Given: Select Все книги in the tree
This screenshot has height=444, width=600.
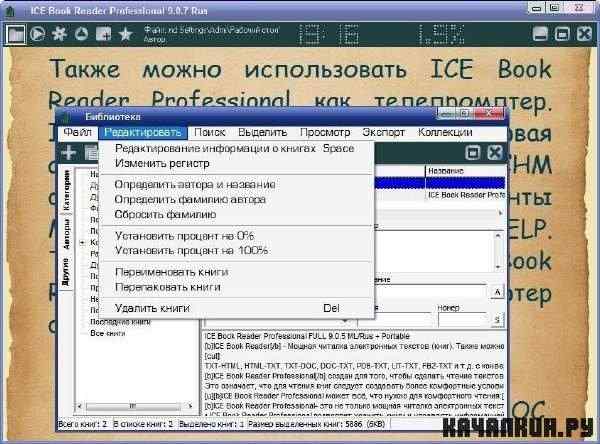Looking at the screenshot, I should [x=108, y=333].
